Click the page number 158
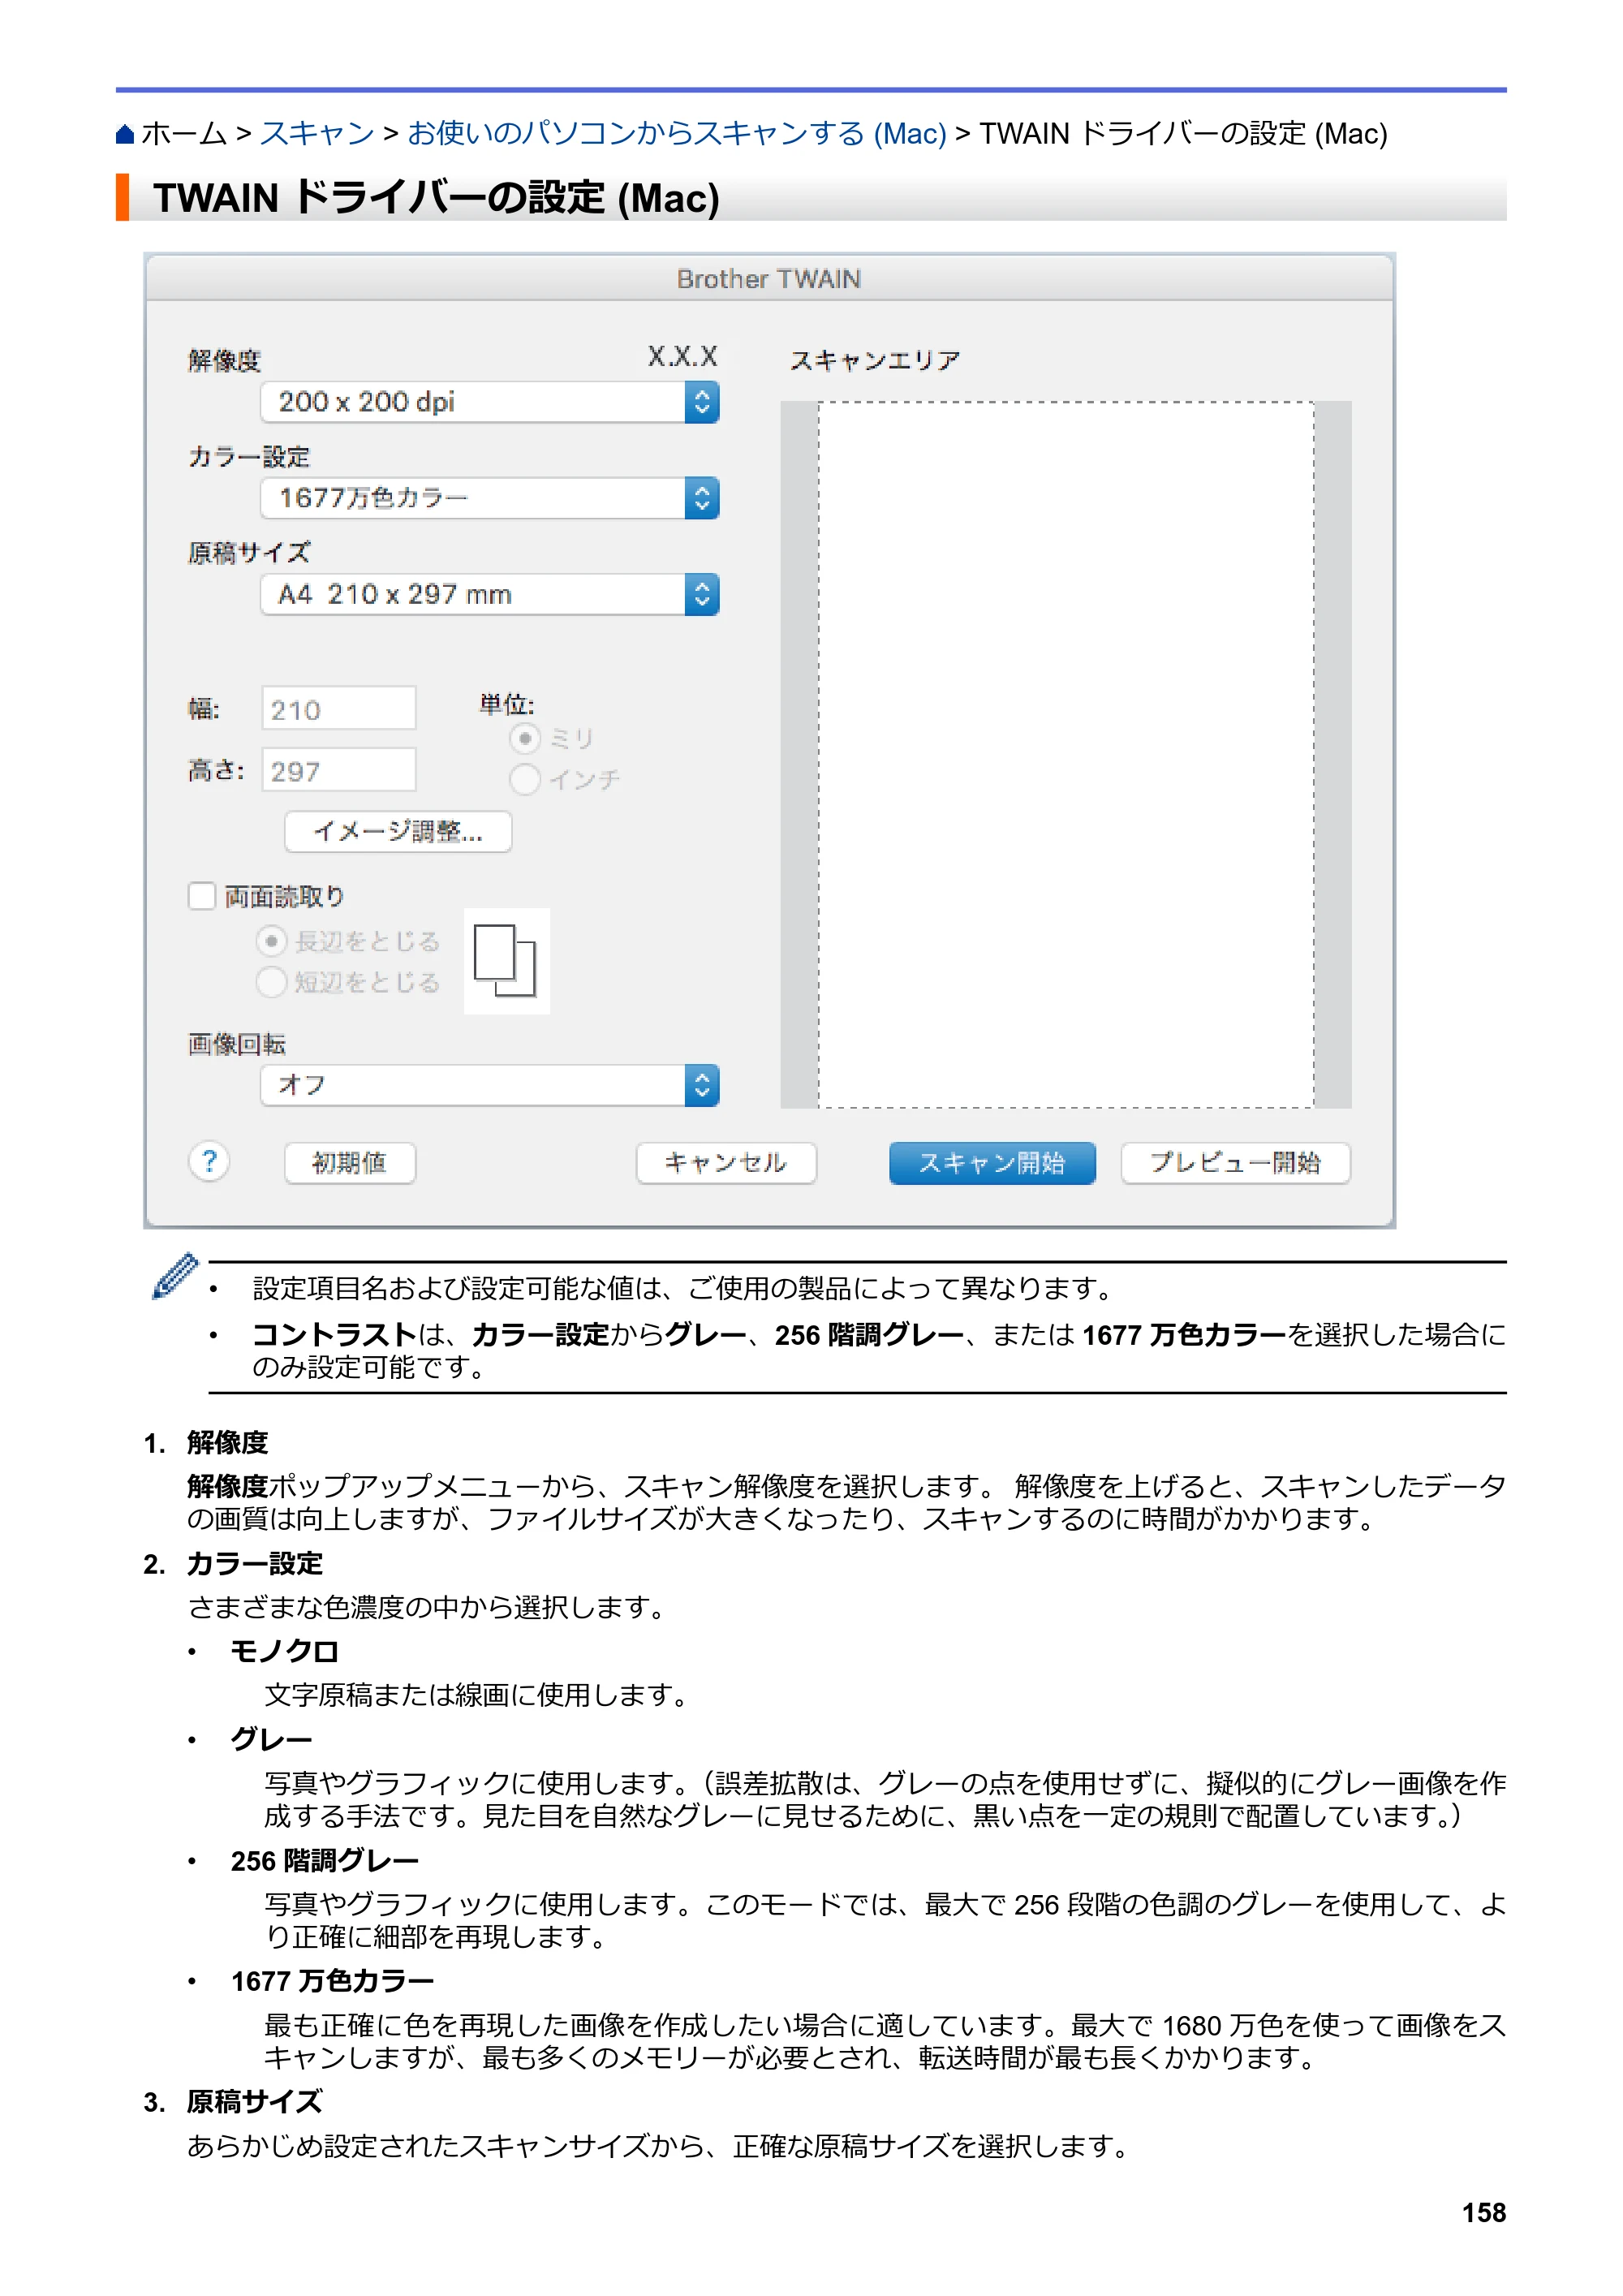 [x=1484, y=2213]
